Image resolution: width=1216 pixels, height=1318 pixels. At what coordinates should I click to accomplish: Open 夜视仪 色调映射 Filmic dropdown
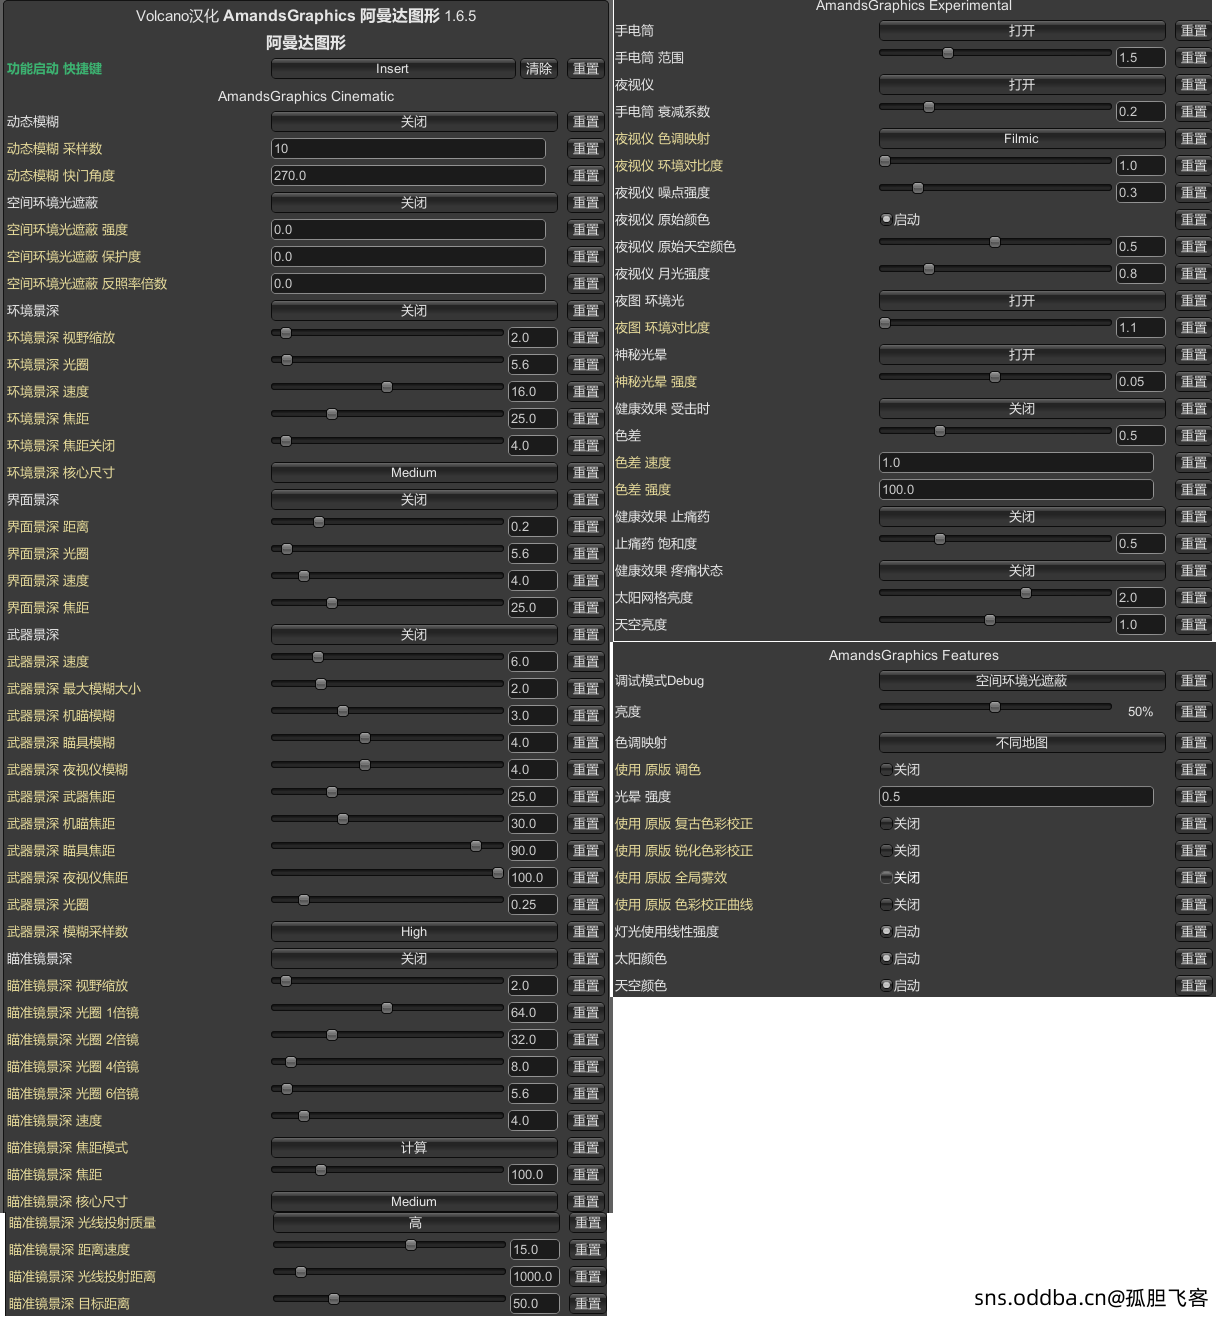[1022, 139]
